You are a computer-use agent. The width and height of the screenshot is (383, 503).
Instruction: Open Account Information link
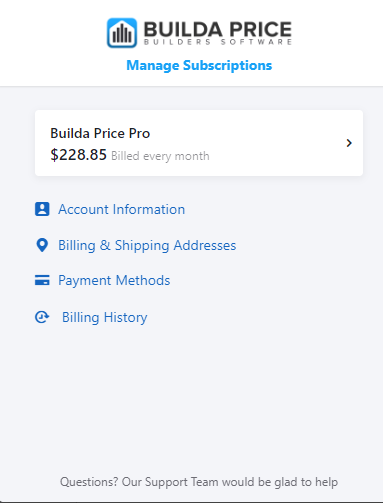coord(122,209)
